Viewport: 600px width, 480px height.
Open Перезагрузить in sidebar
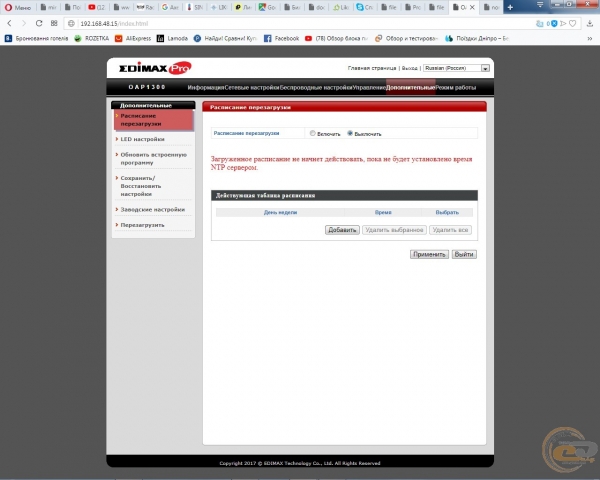point(142,225)
